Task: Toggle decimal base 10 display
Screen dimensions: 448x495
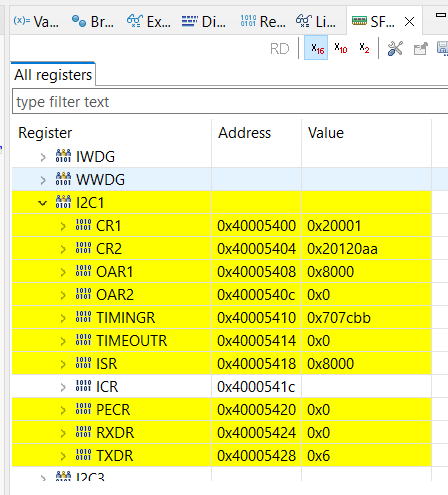Action: pos(340,49)
